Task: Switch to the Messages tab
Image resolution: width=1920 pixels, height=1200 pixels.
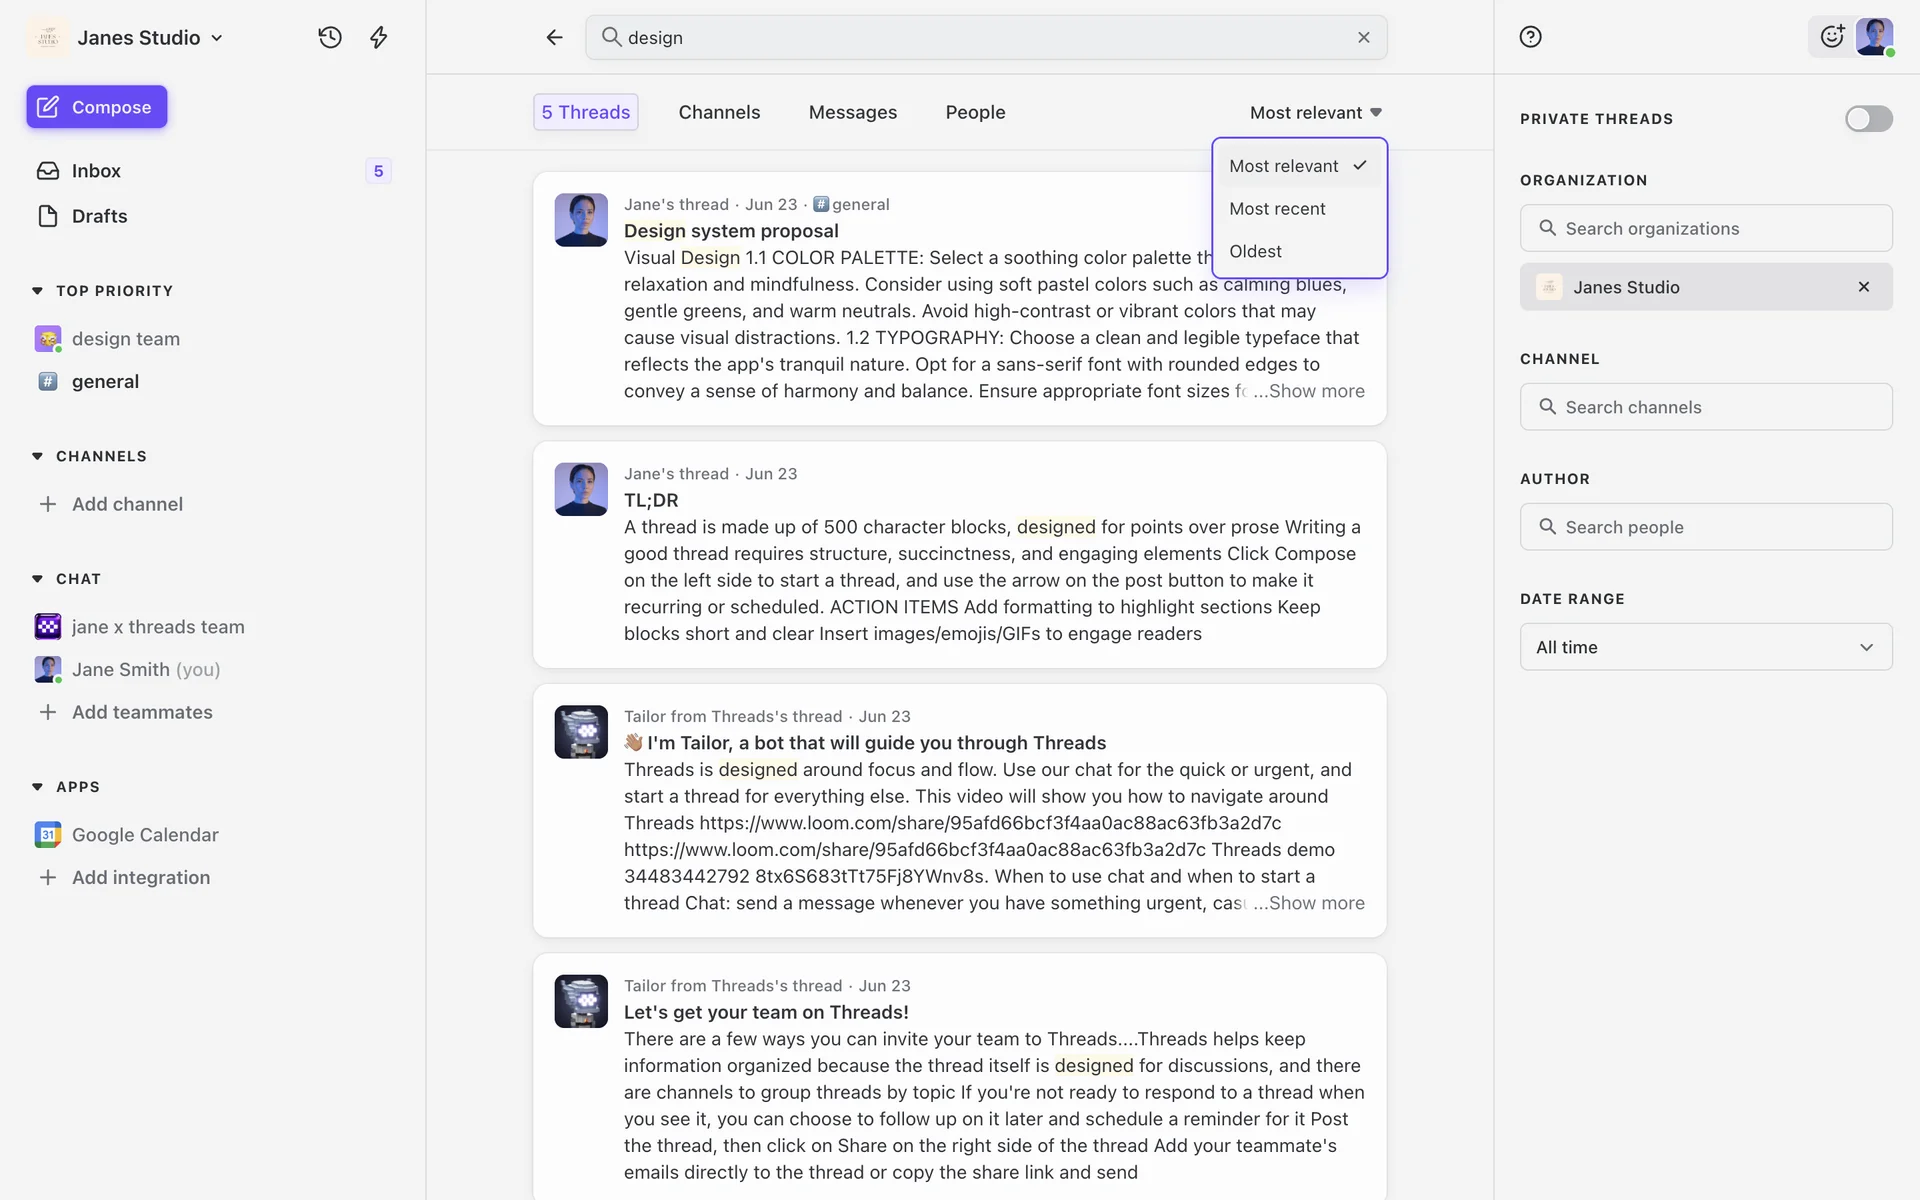Action: 852,112
